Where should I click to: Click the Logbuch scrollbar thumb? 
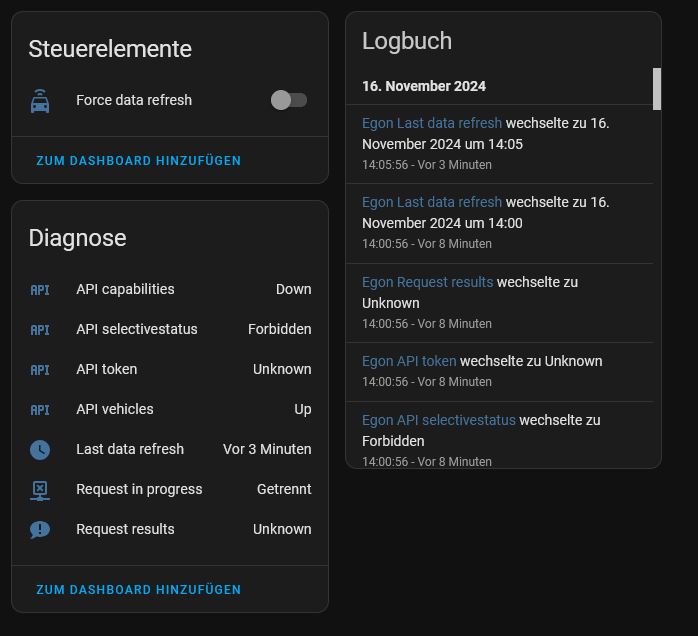(657, 89)
